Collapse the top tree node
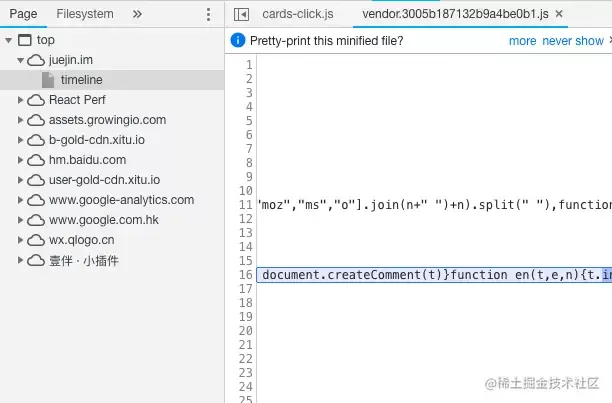 [x=9, y=40]
